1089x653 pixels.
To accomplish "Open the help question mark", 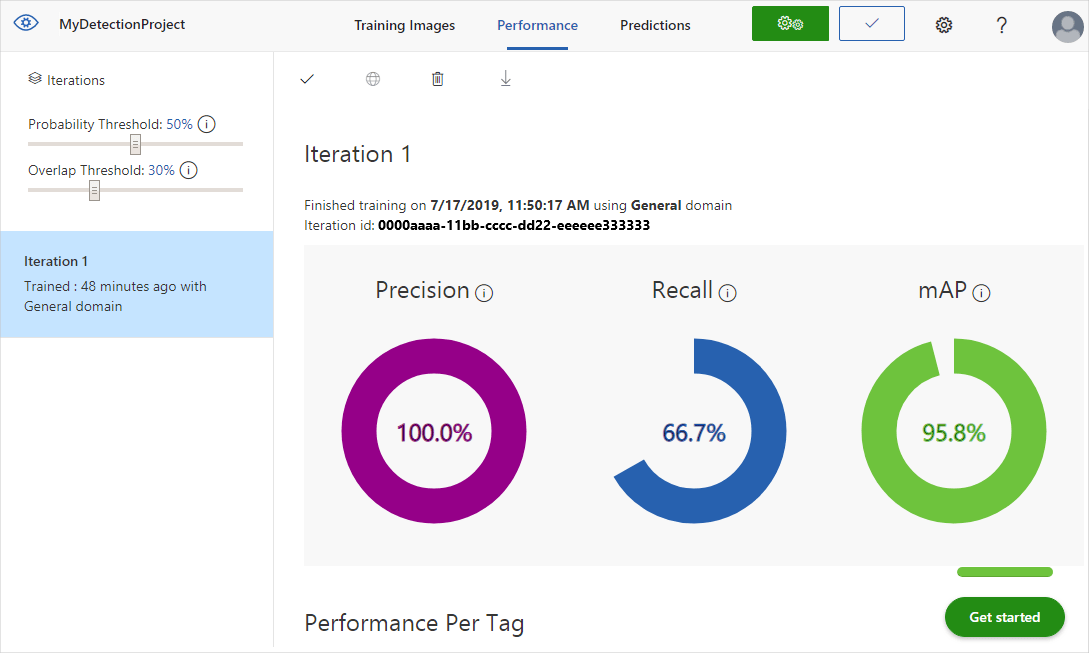I will tap(1001, 25).
